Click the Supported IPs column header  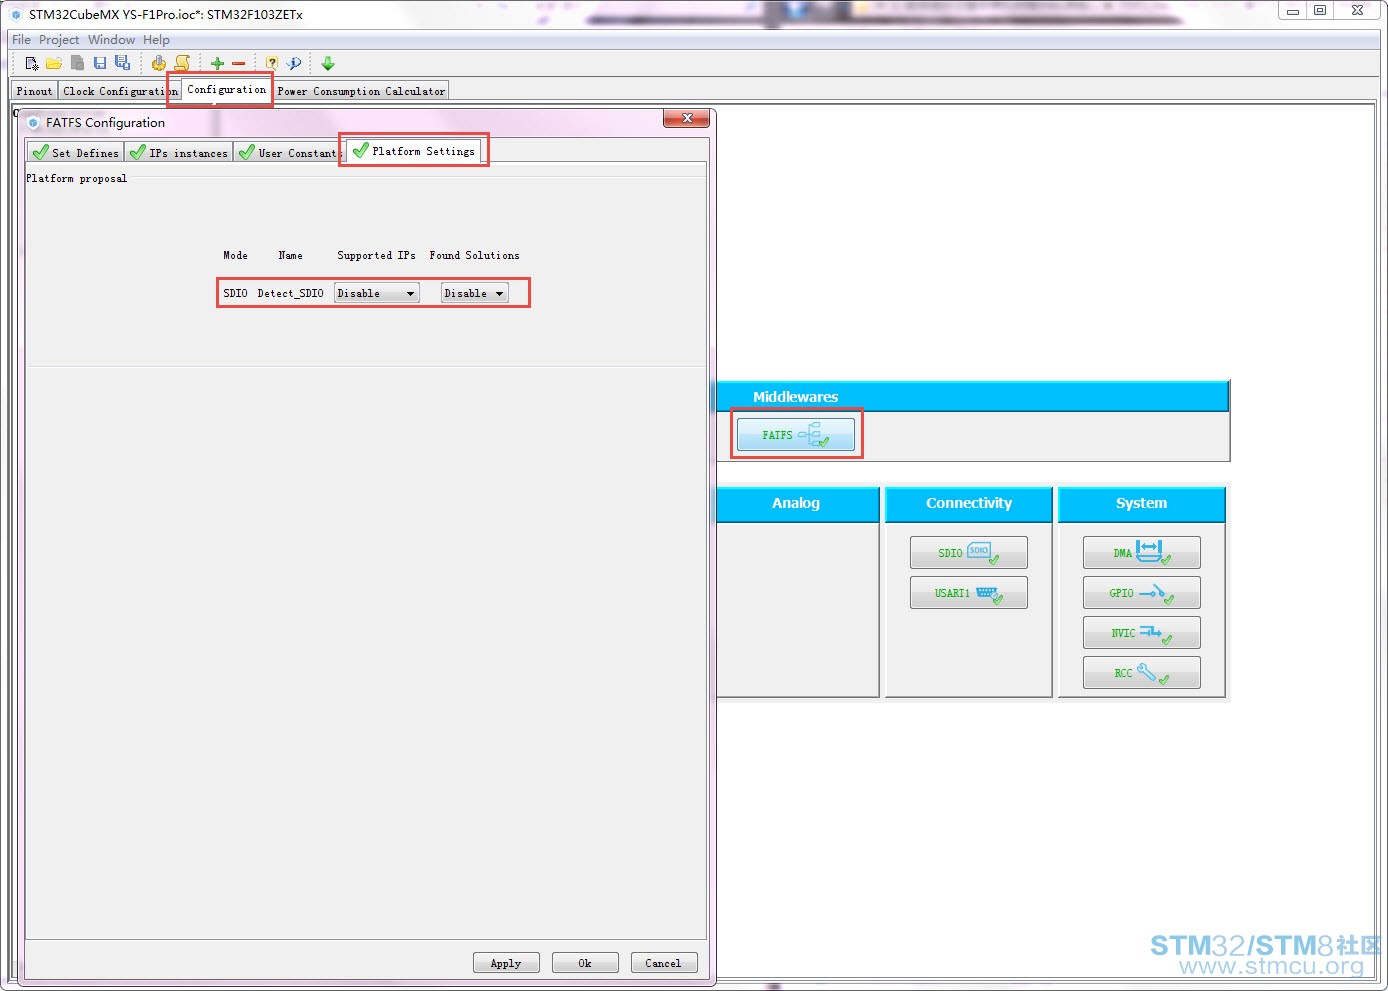pyautogui.click(x=376, y=255)
